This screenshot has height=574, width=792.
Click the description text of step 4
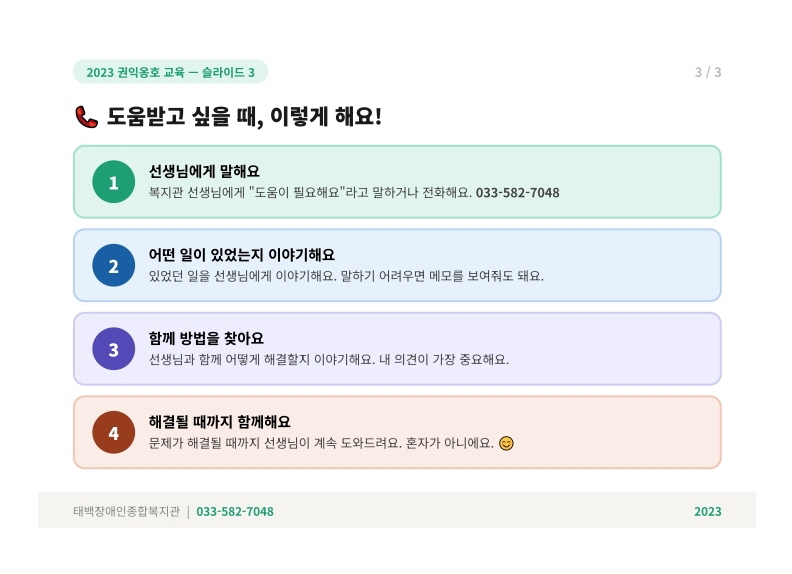click(x=320, y=443)
